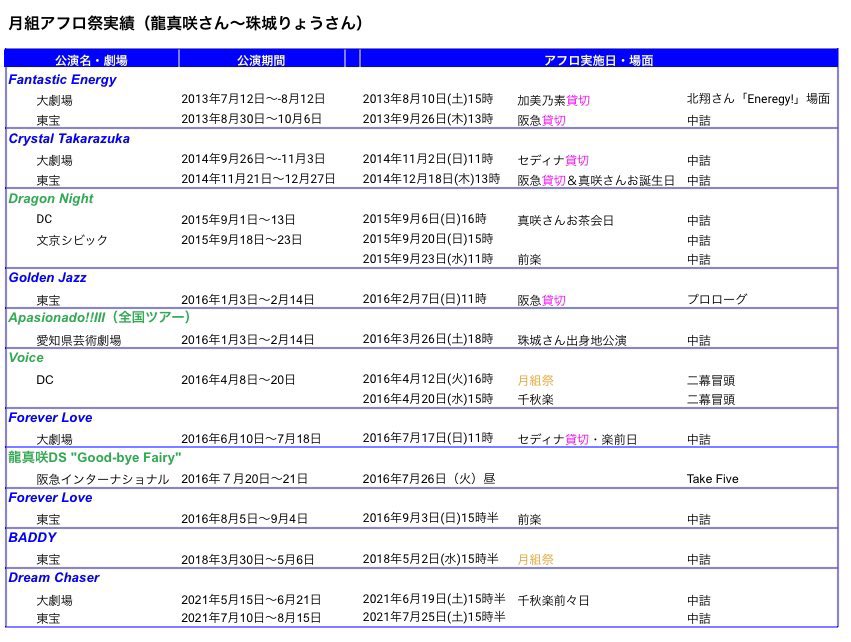Select the Crystal Takarazuka show title
The height and width of the screenshot is (642, 851).
coord(69,139)
